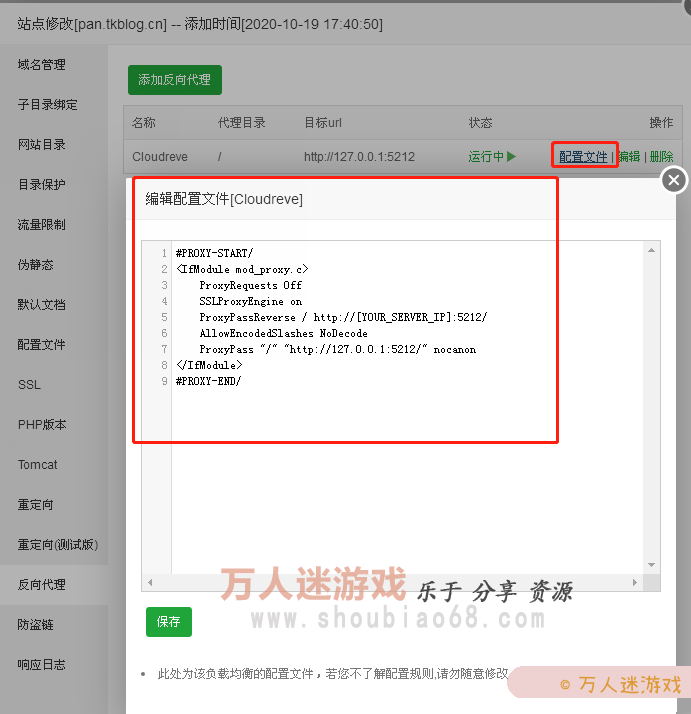This screenshot has height=714, width=691.
Task: Click line number 5 in editor gutter
Action: tap(164, 317)
